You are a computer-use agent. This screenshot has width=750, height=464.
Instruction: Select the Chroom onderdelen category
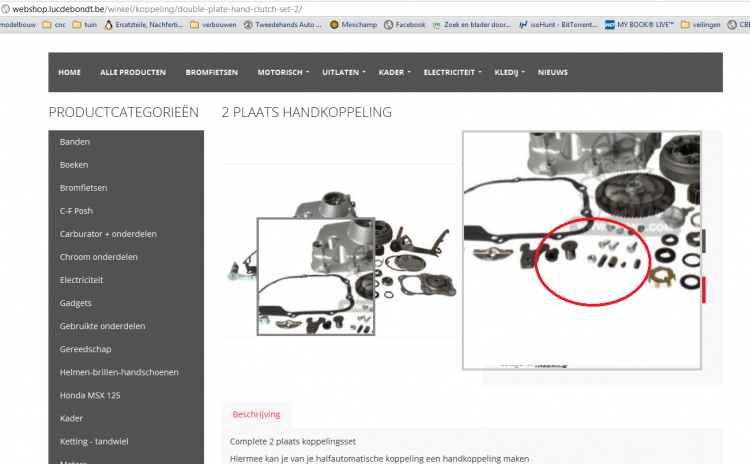coord(99,257)
